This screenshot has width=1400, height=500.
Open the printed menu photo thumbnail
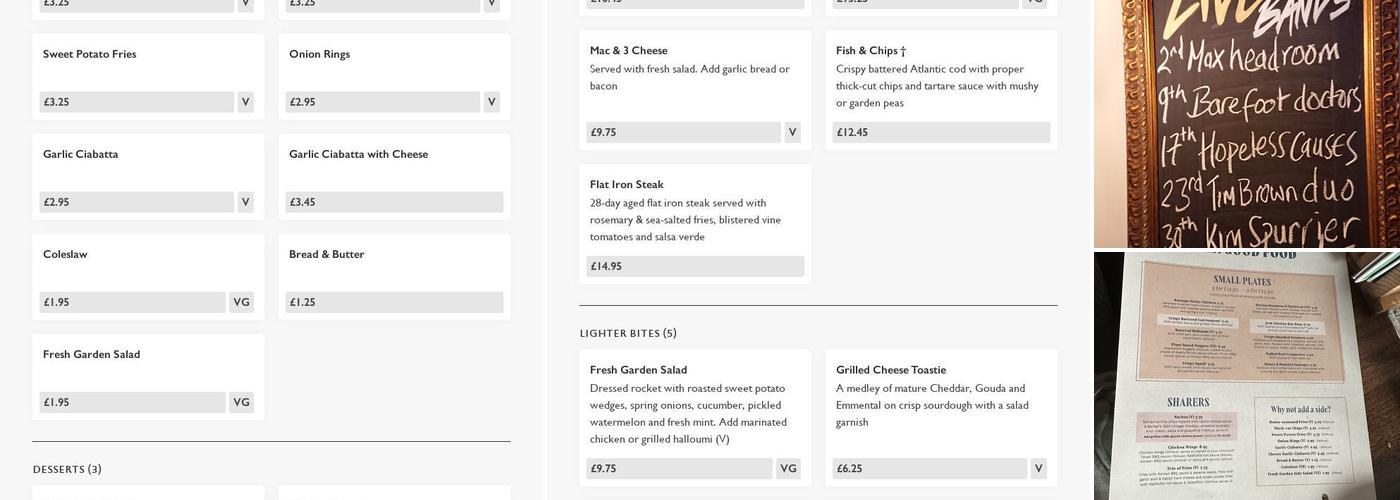point(1246,375)
